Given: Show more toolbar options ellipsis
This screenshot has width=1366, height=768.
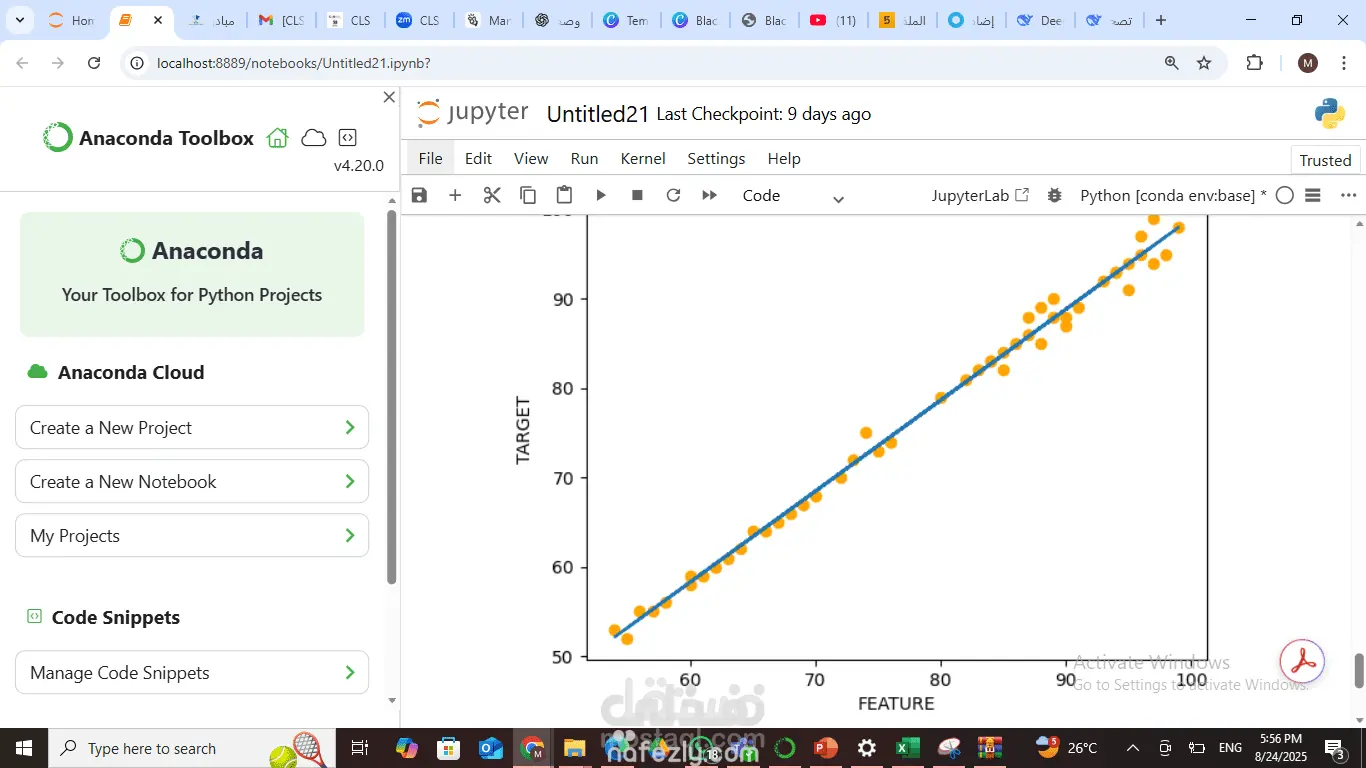Looking at the screenshot, I should pyautogui.click(x=1348, y=196).
